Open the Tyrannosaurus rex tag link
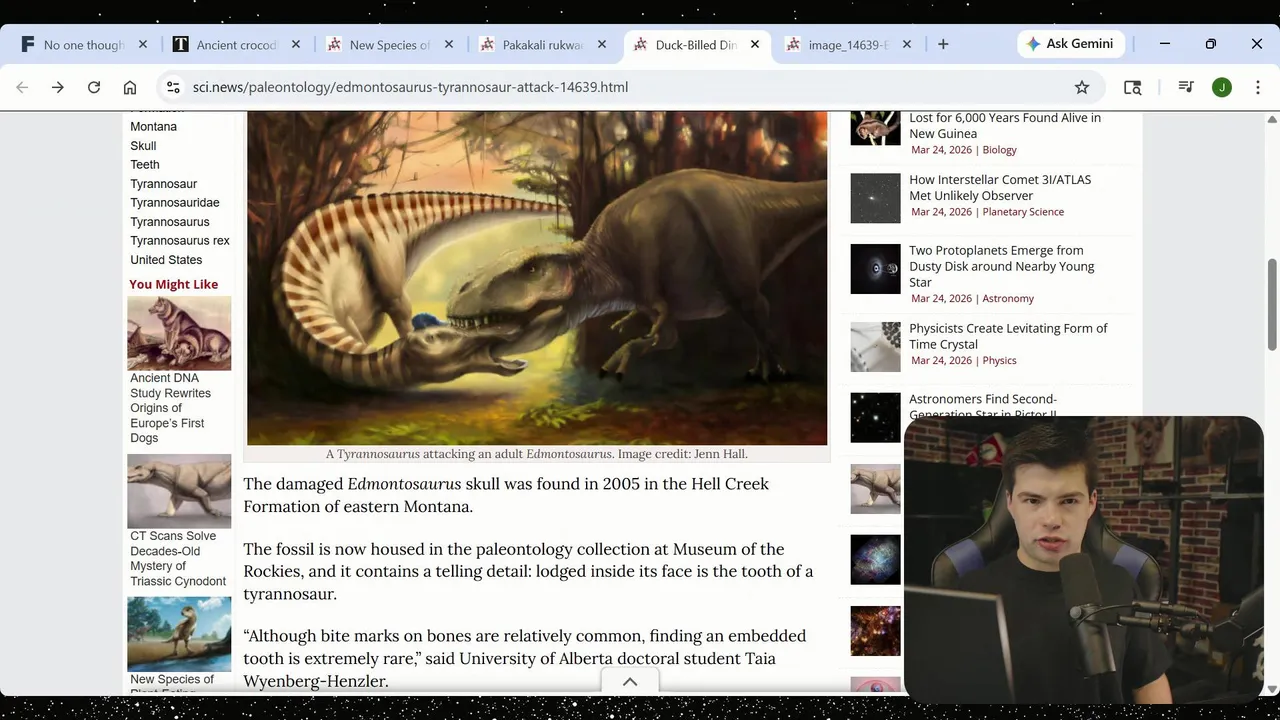Image resolution: width=1280 pixels, height=720 pixels. point(179,241)
